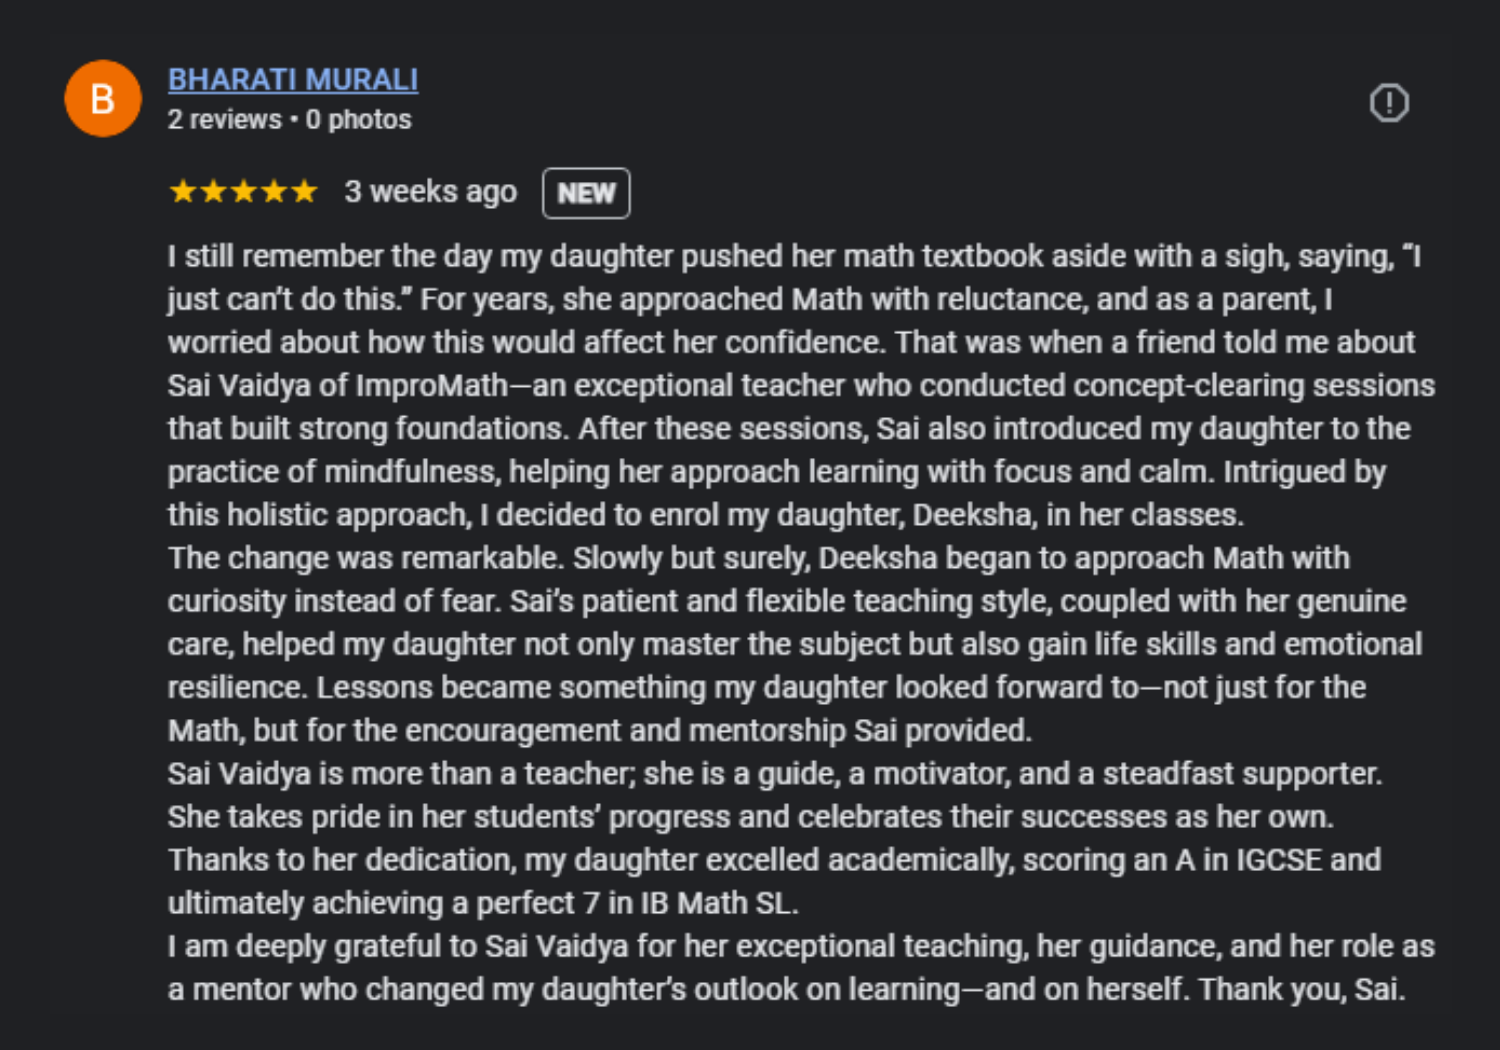Image resolution: width=1500 pixels, height=1050 pixels.
Task: Click "IB Math SL" in the review
Action: [717, 903]
